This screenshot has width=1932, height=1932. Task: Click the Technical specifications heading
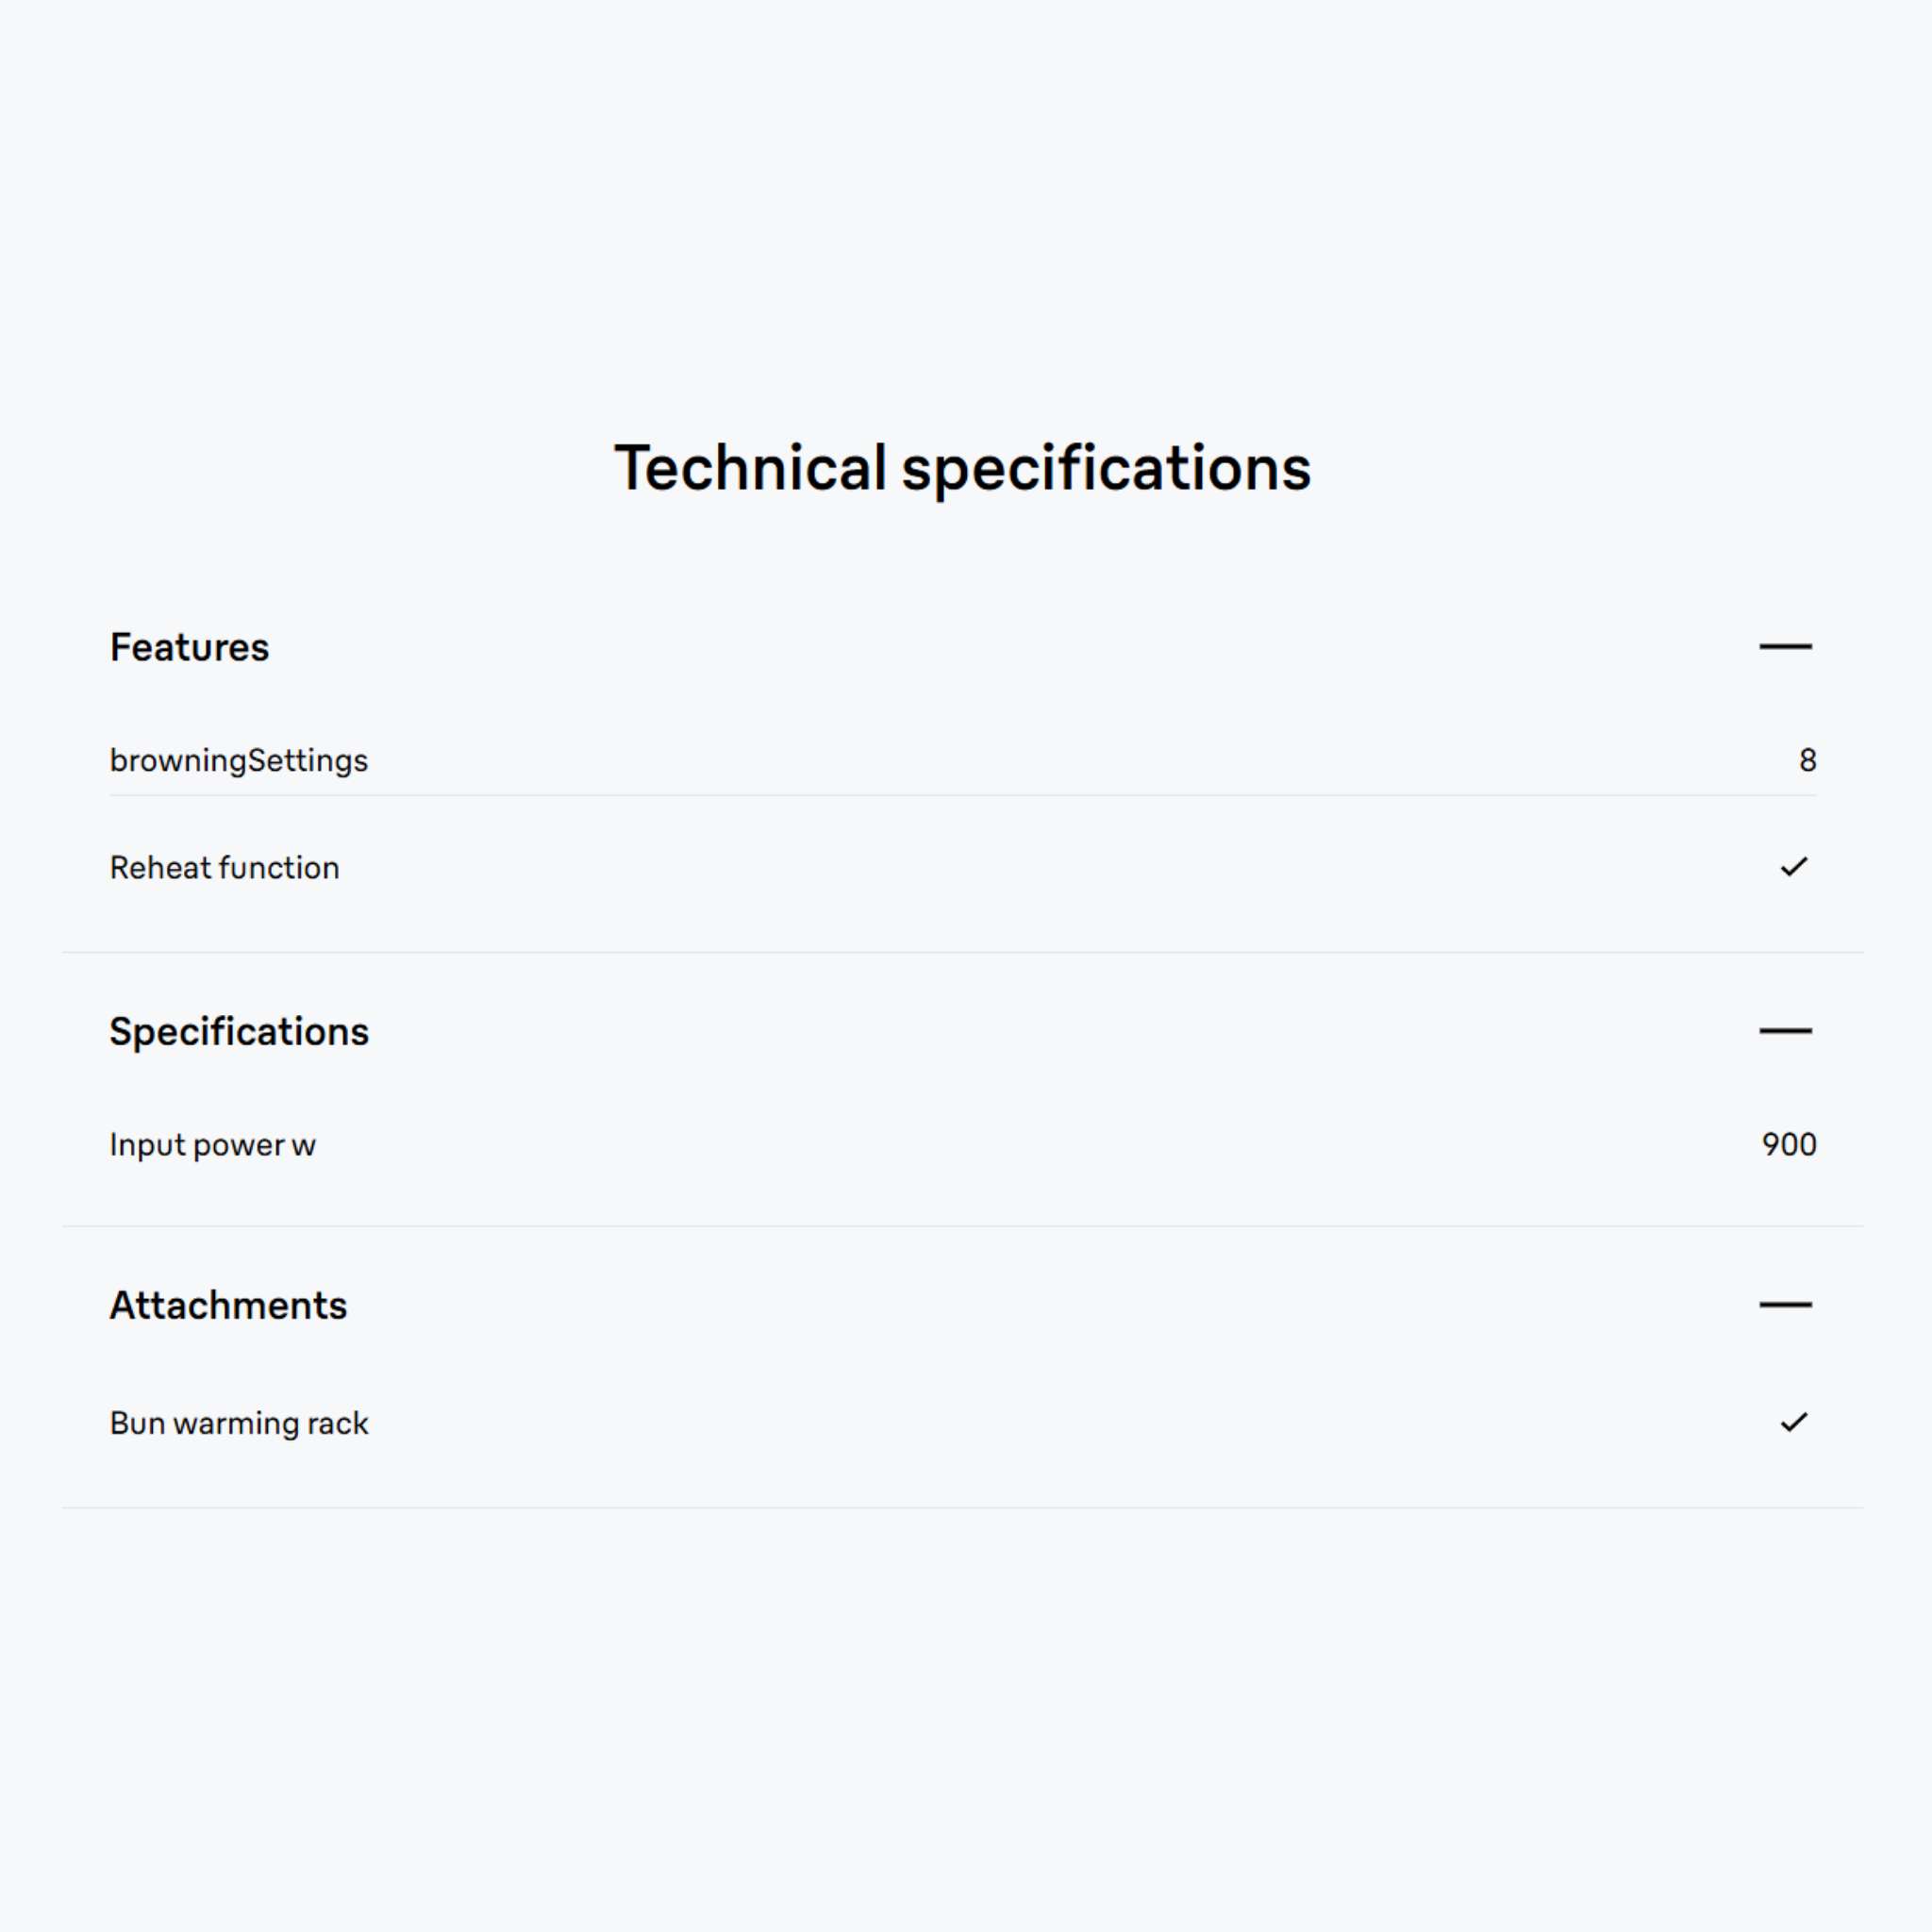963,468
